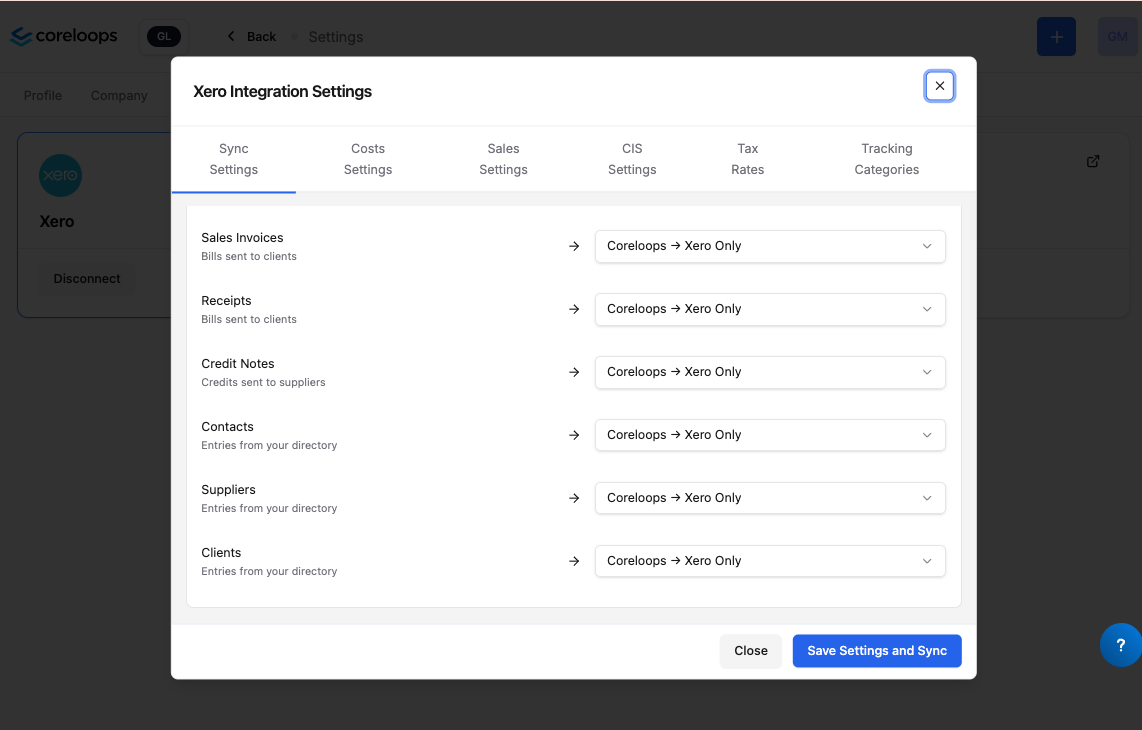Viewport: 1142px width, 730px height.
Task: Open the Receipts sync direction dropdown
Action: pos(770,310)
